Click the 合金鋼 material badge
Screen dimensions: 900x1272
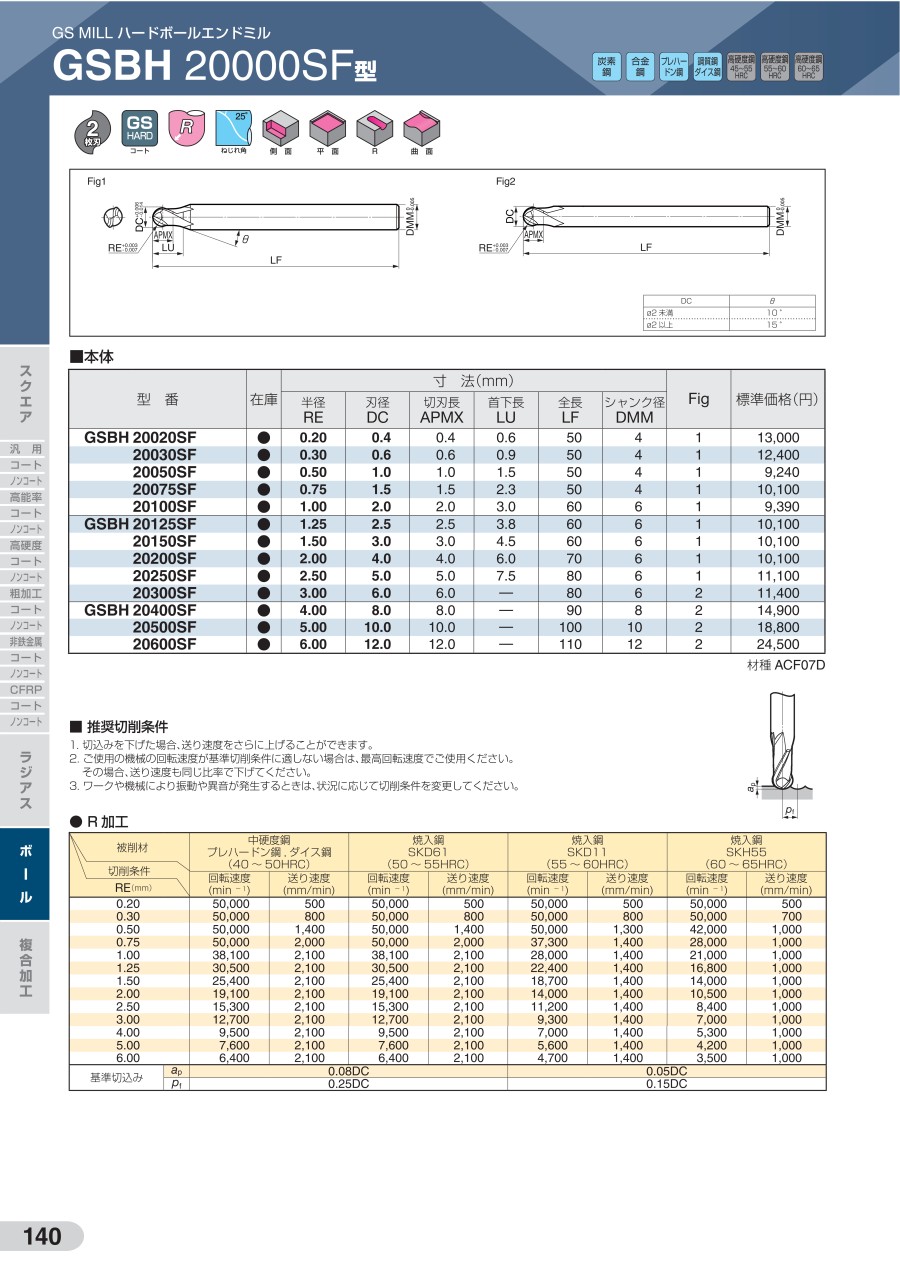coord(640,67)
